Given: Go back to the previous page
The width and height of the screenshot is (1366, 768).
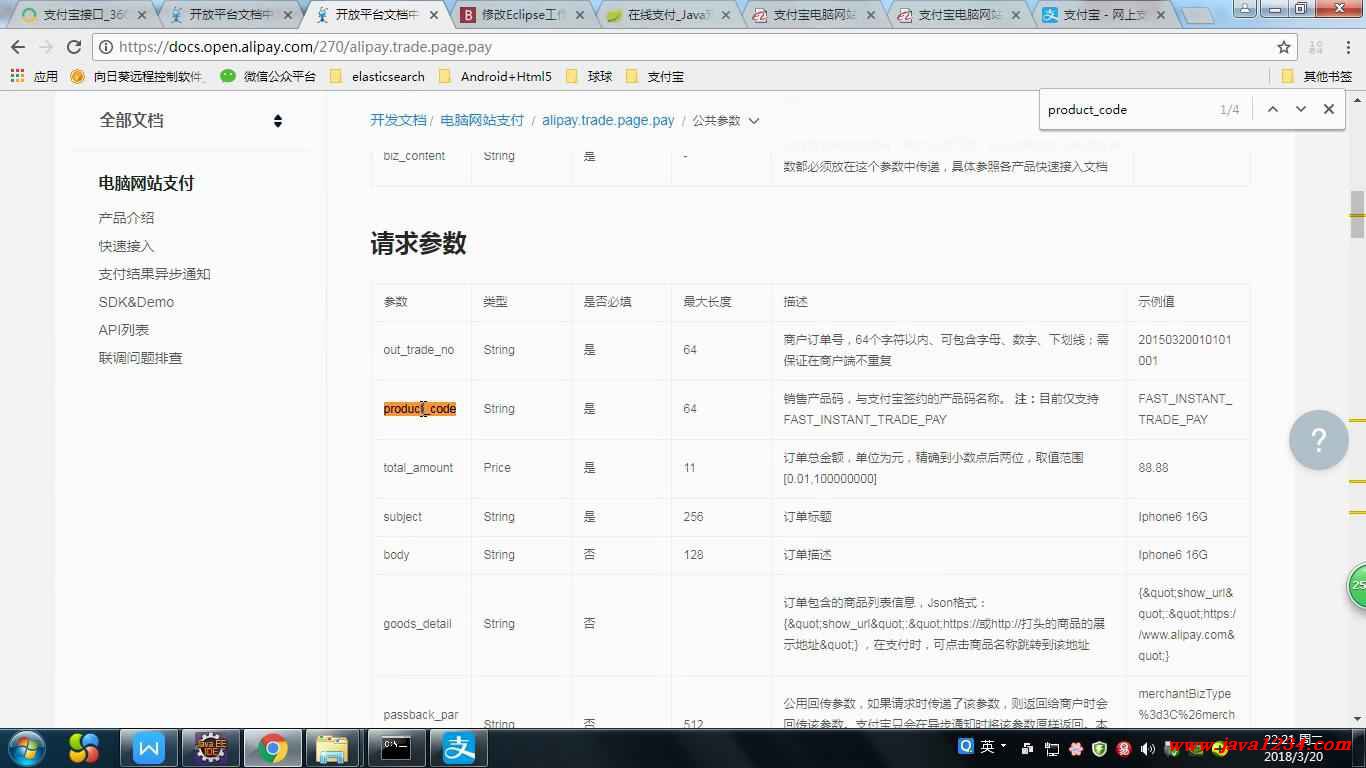Looking at the screenshot, I should [x=18, y=47].
